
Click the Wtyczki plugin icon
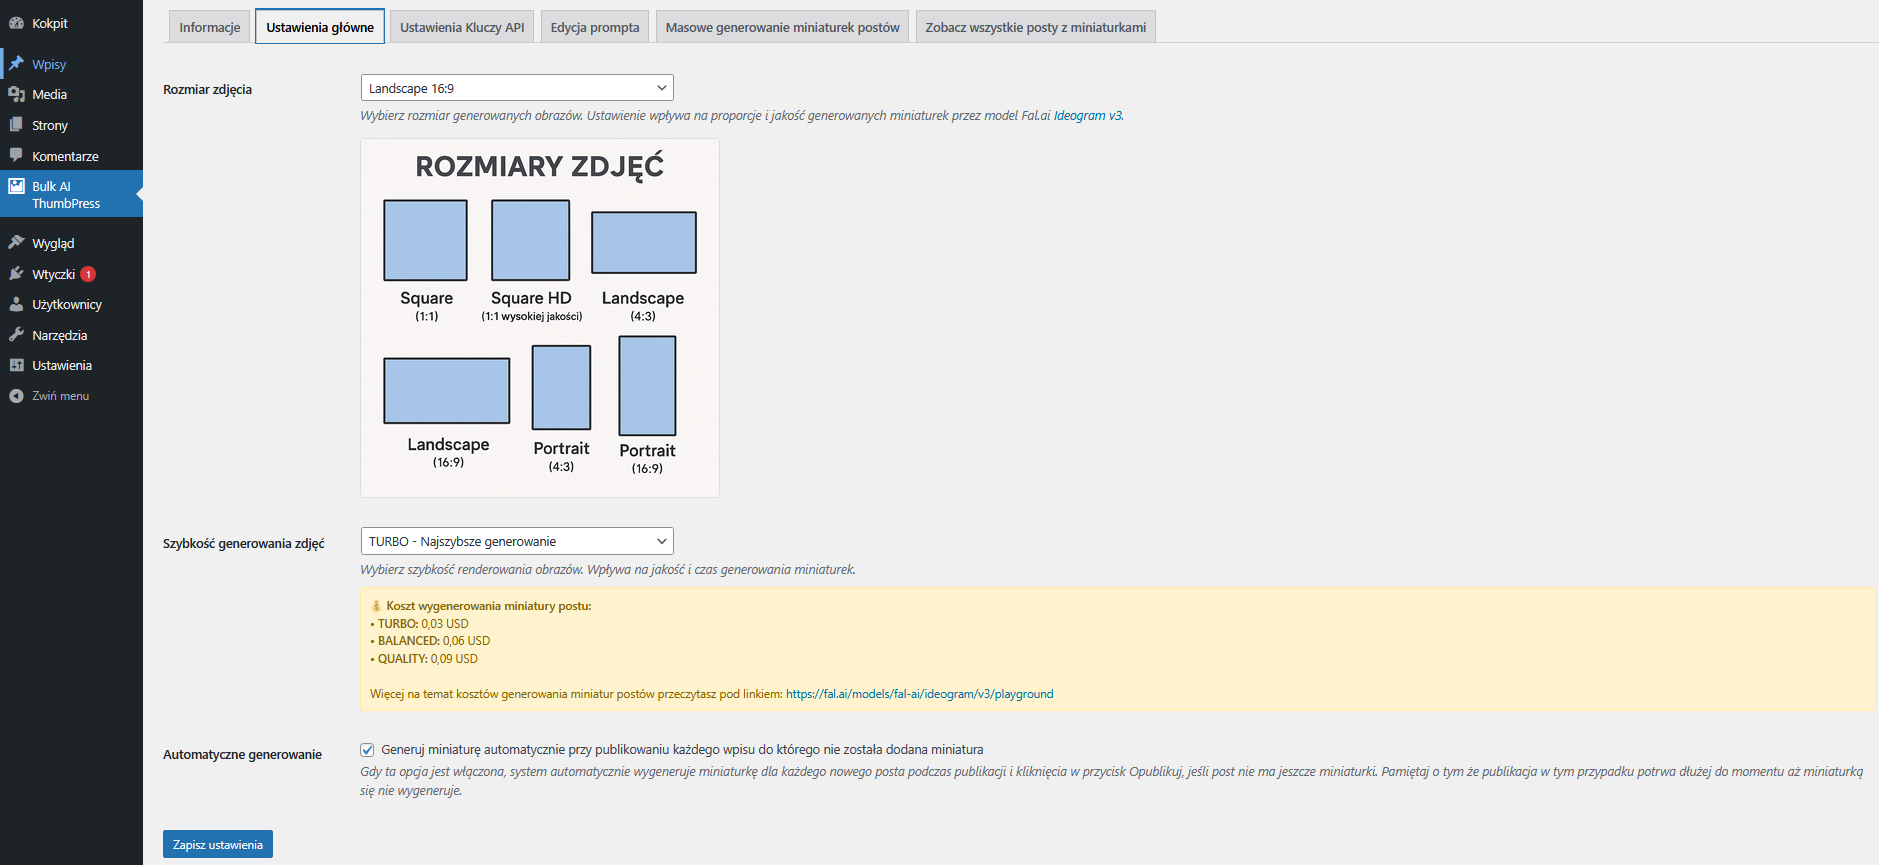pos(16,274)
